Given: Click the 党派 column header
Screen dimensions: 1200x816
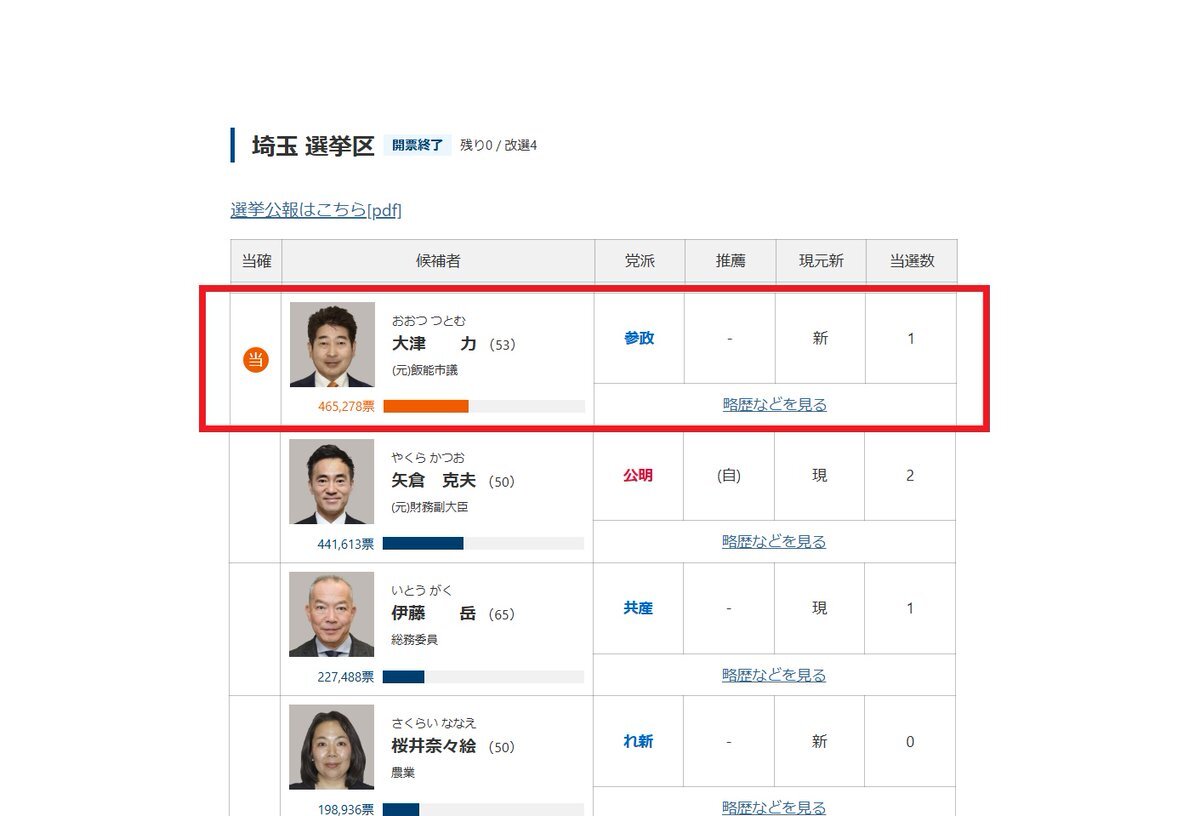Looking at the screenshot, I should (640, 261).
